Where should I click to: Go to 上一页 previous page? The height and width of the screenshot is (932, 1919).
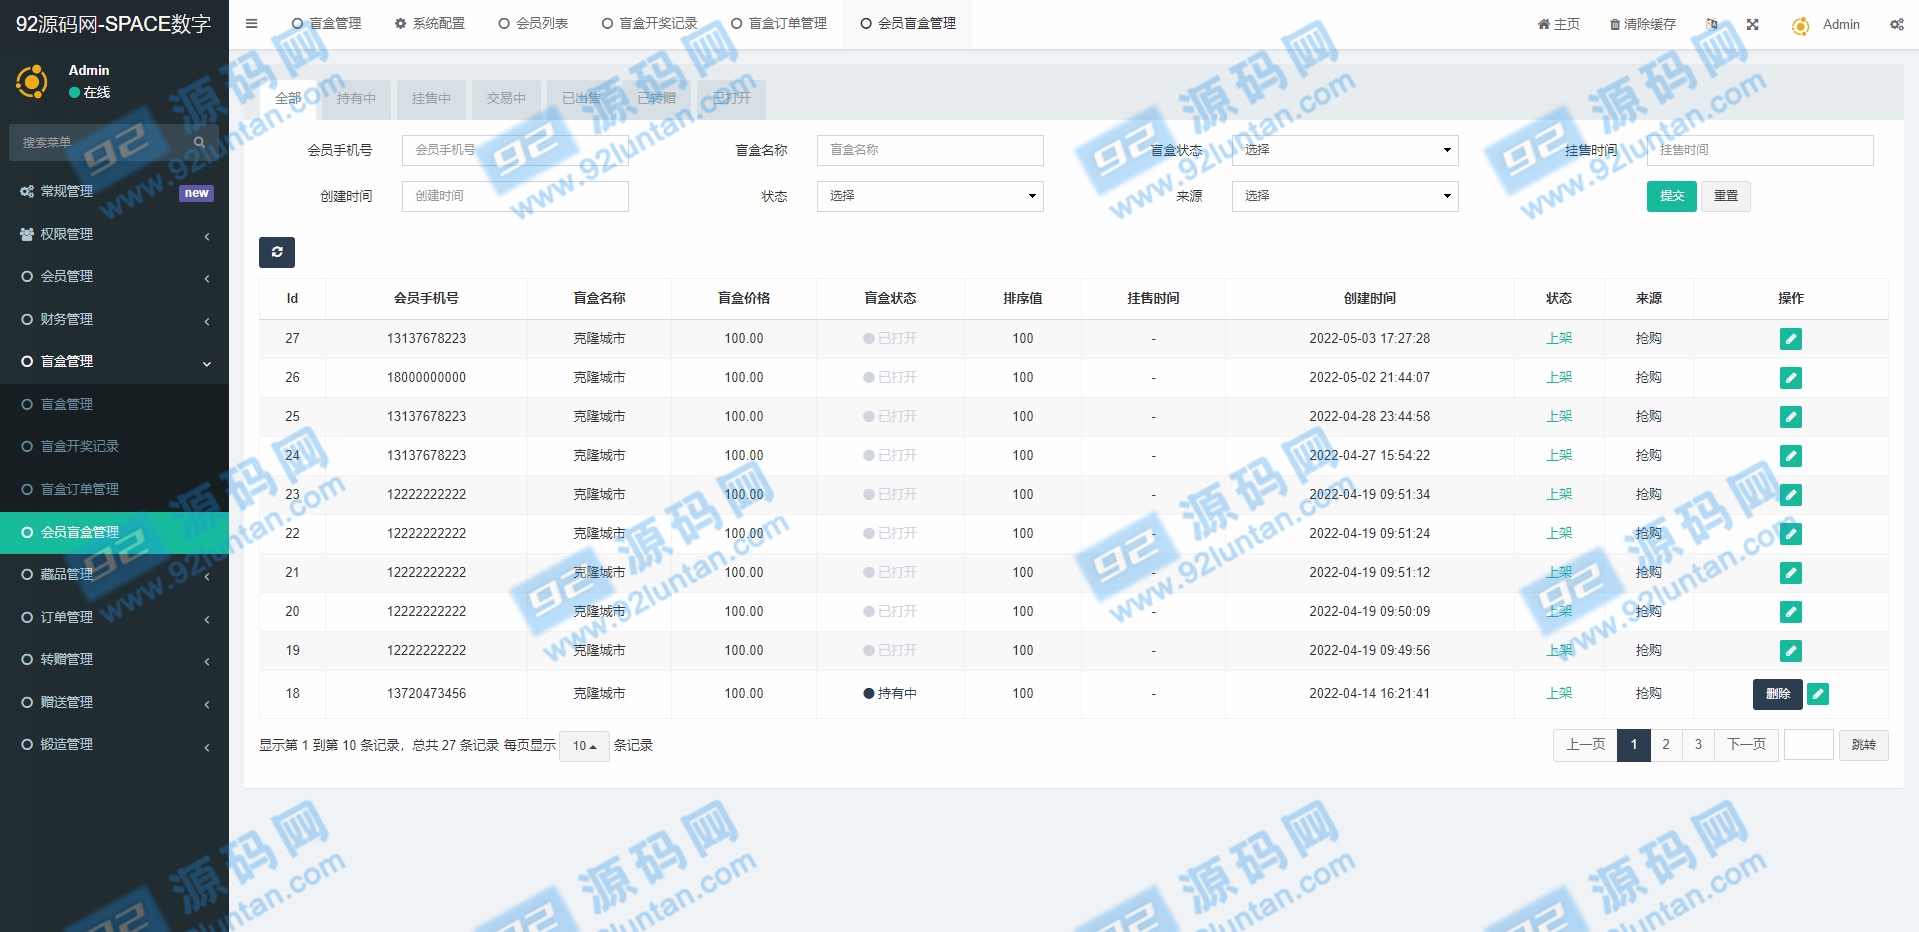point(1585,745)
